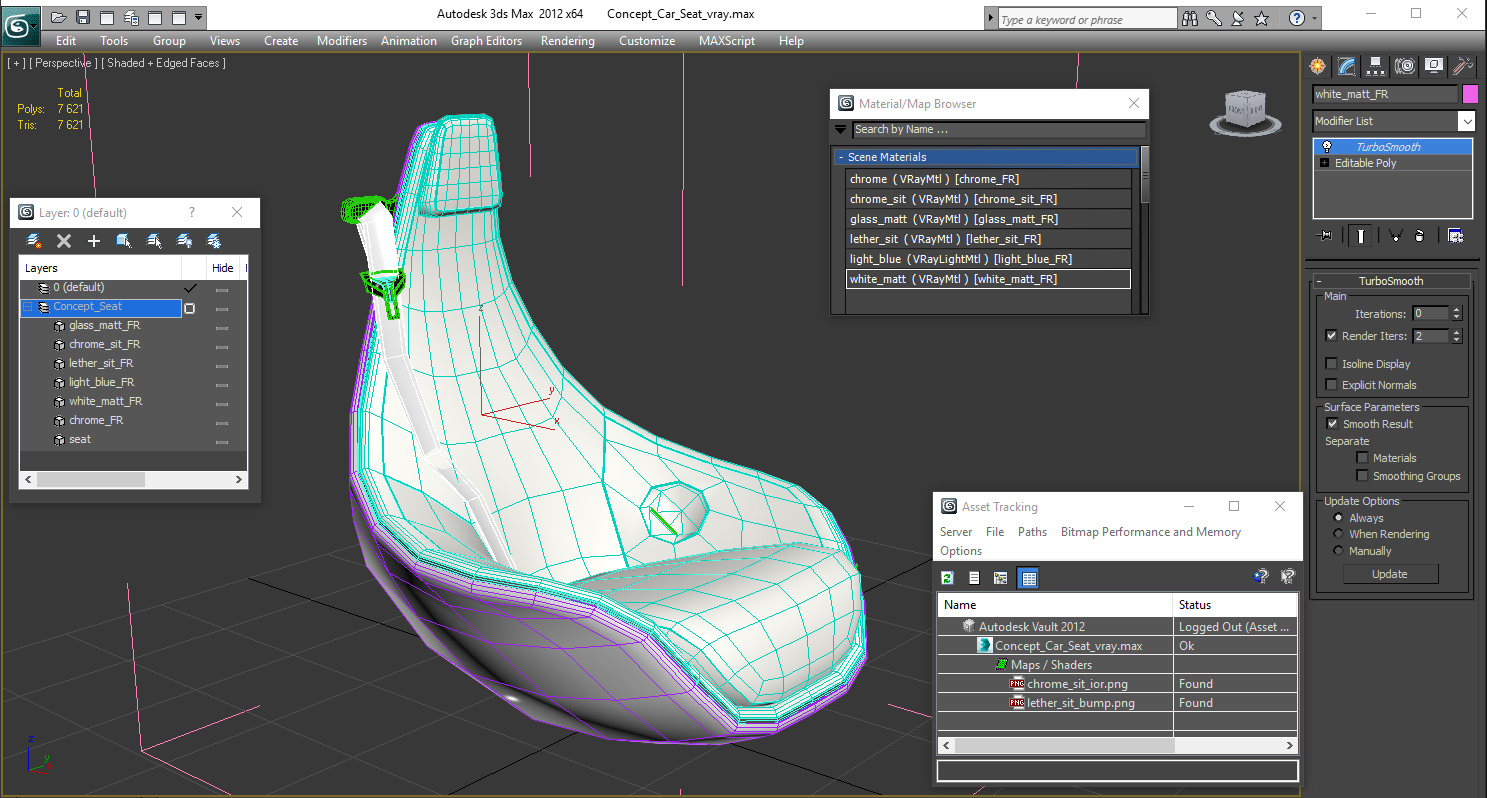The width and height of the screenshot is (1487, 798).
Task: Click the Shaded + Edged Faces viewport label
Action: [166, 63]
